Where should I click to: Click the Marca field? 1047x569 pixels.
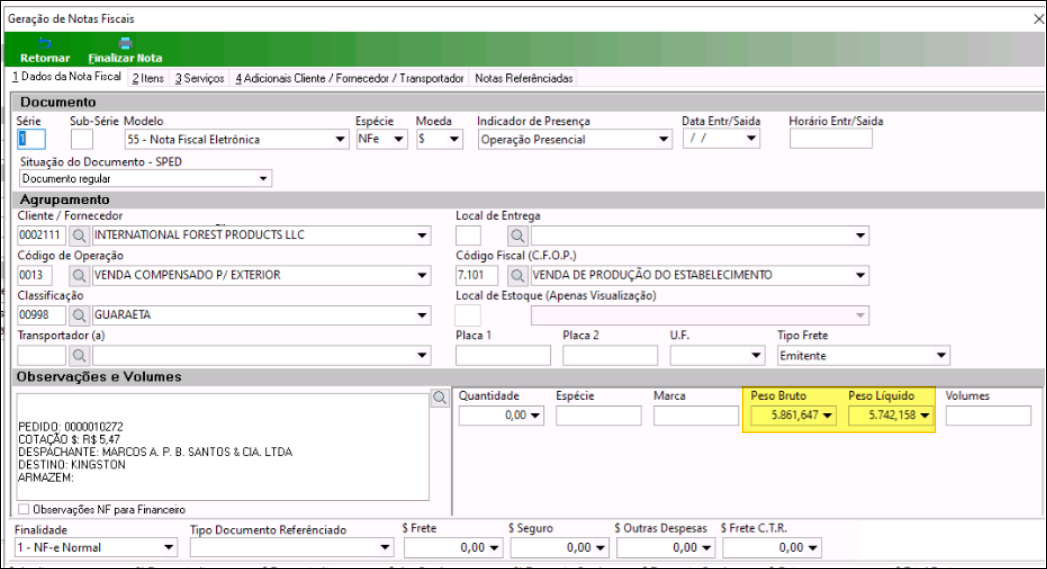(x=696, y=415)
